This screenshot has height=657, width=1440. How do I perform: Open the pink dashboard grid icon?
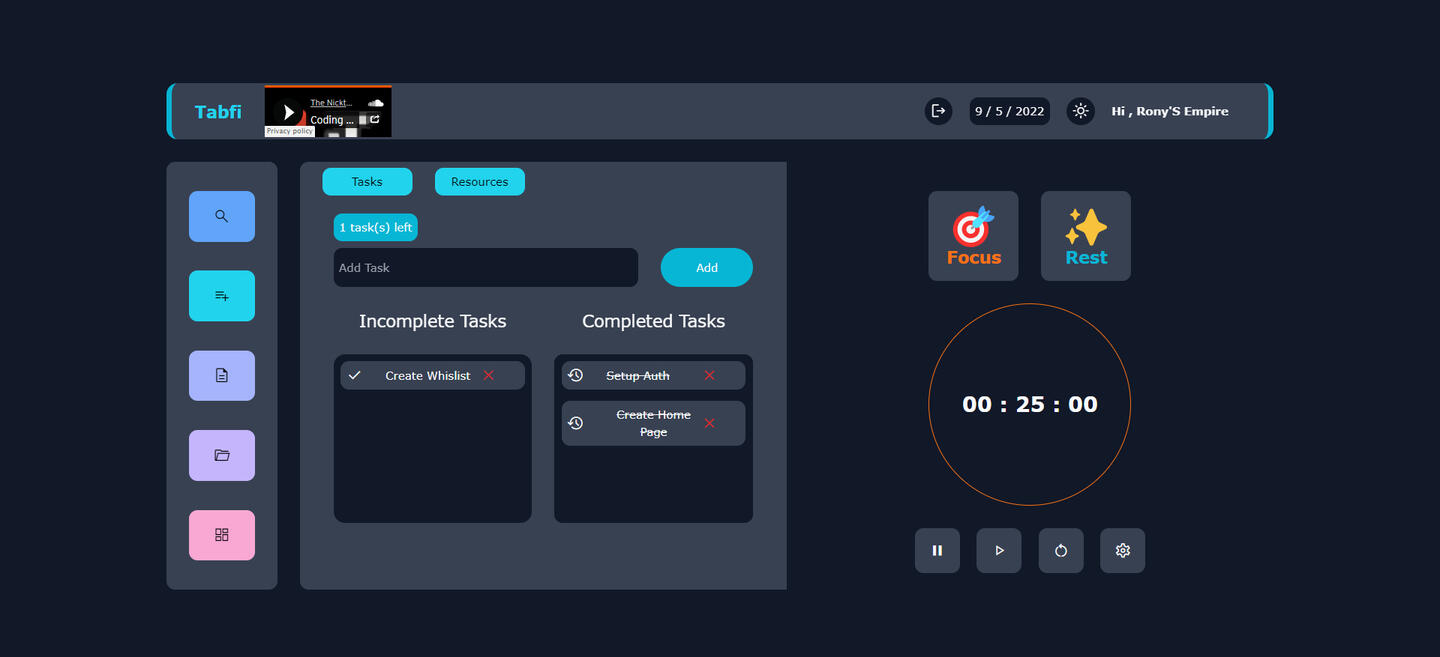221,535
